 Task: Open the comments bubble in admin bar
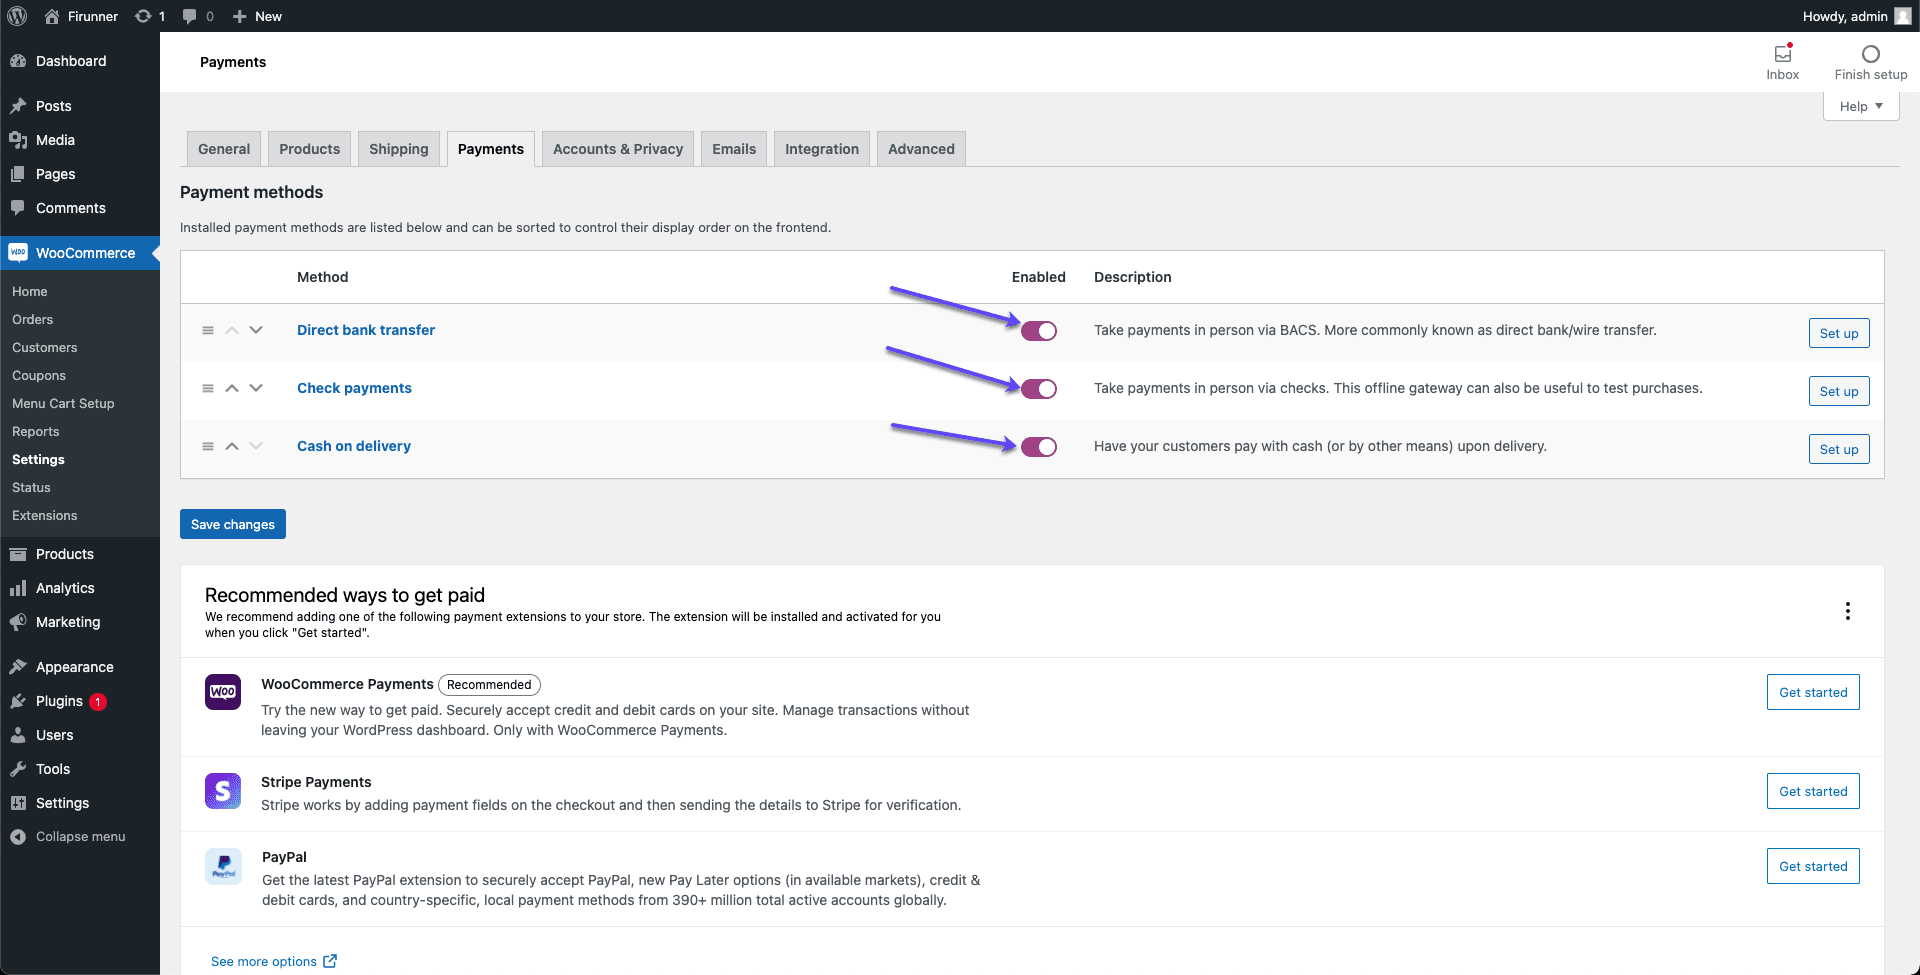click(x=189, y=16)
